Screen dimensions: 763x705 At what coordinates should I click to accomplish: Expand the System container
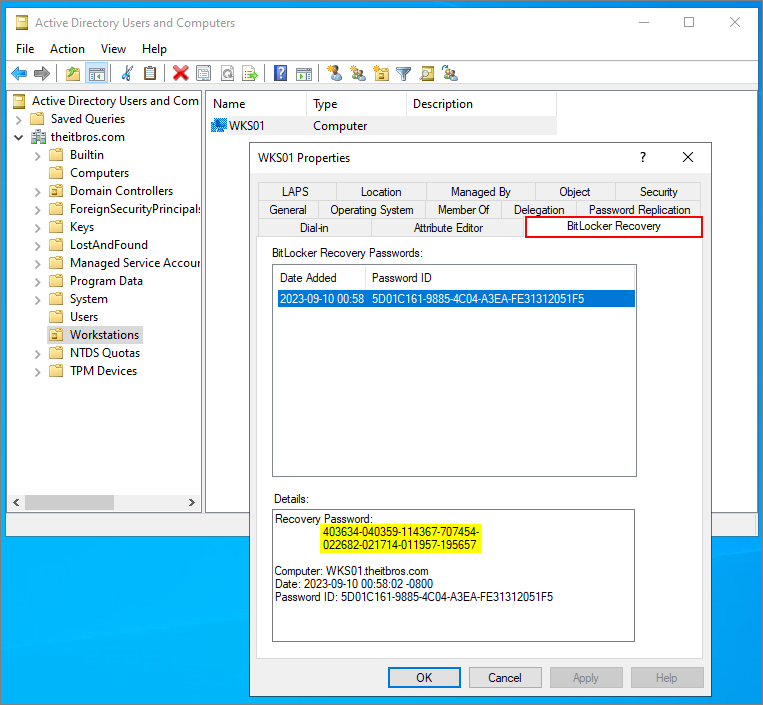pyautogui.click(x=37, y=300)
